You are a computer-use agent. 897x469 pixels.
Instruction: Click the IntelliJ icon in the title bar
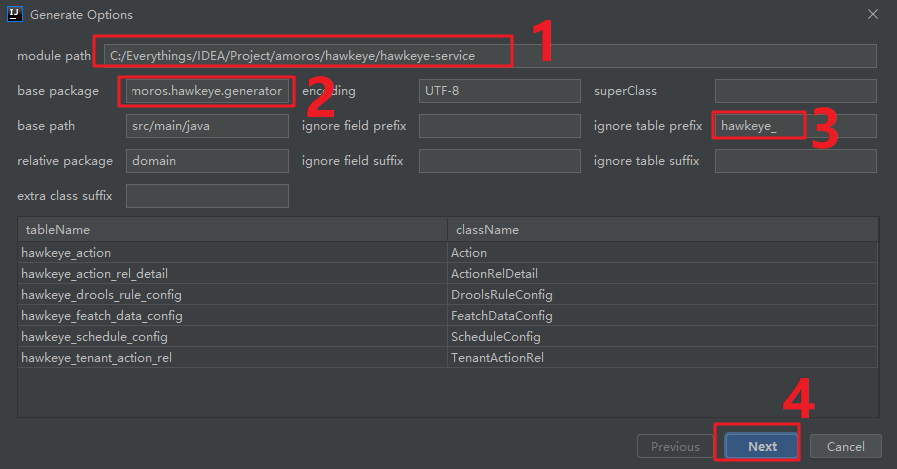15,14
